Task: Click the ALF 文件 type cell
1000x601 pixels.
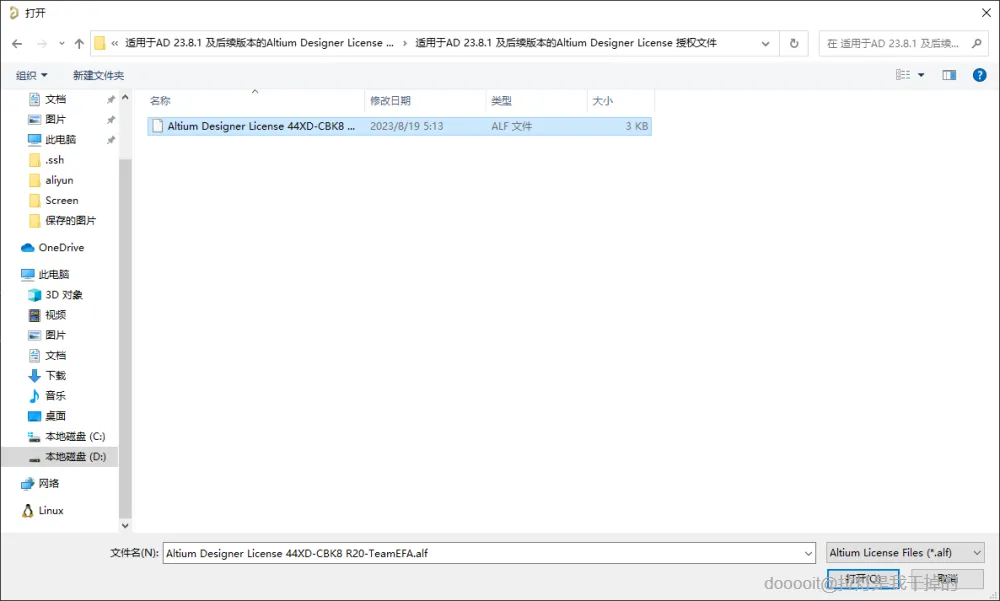Action: coord(511,126)
